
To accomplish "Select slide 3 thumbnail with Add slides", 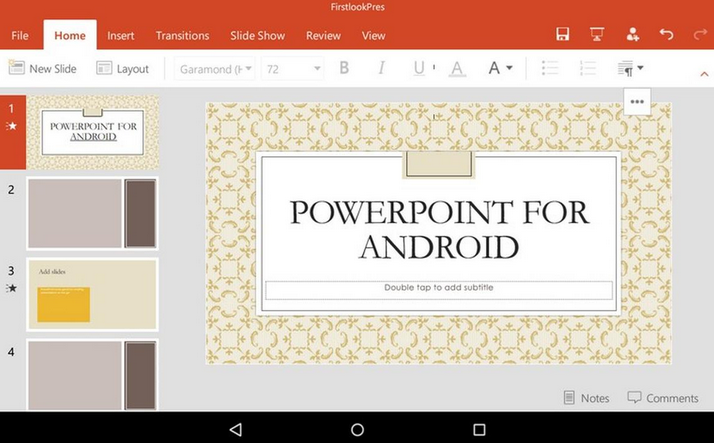I will (x=92, y=295).
